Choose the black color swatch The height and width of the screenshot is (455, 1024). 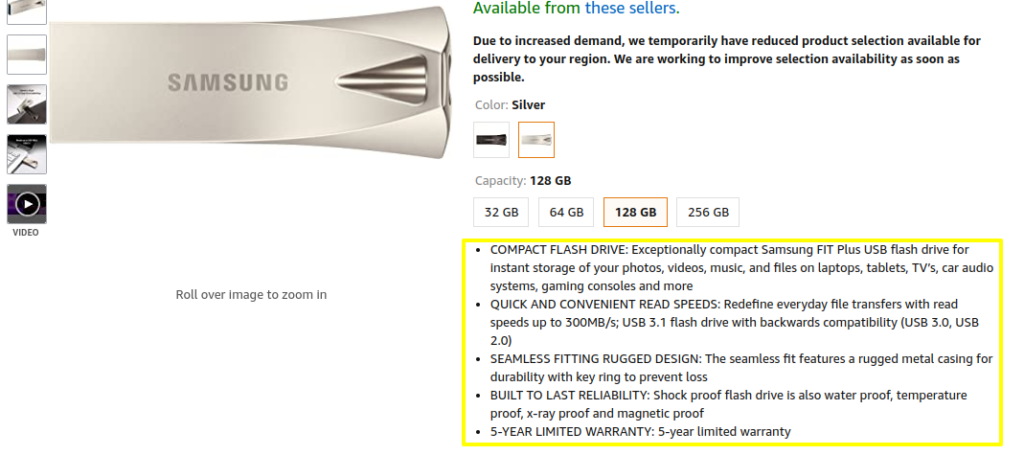pyautogui.click(x=492, y=140)
